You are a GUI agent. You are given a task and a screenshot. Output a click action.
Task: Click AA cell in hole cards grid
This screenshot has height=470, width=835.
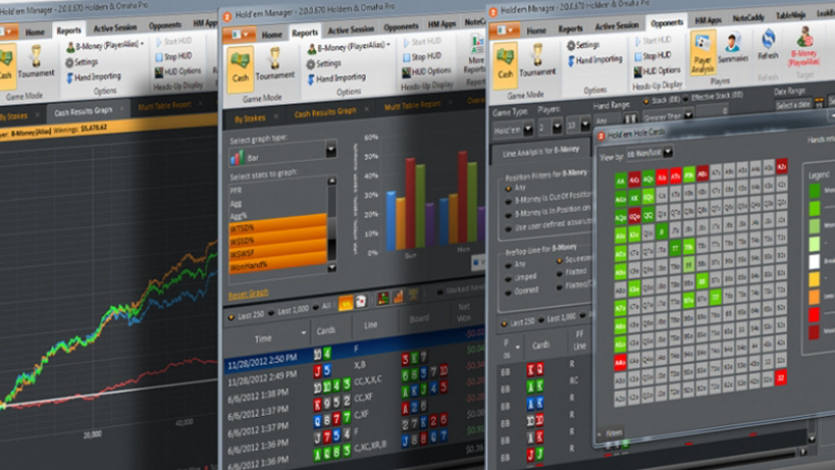[x=620, y=182]
